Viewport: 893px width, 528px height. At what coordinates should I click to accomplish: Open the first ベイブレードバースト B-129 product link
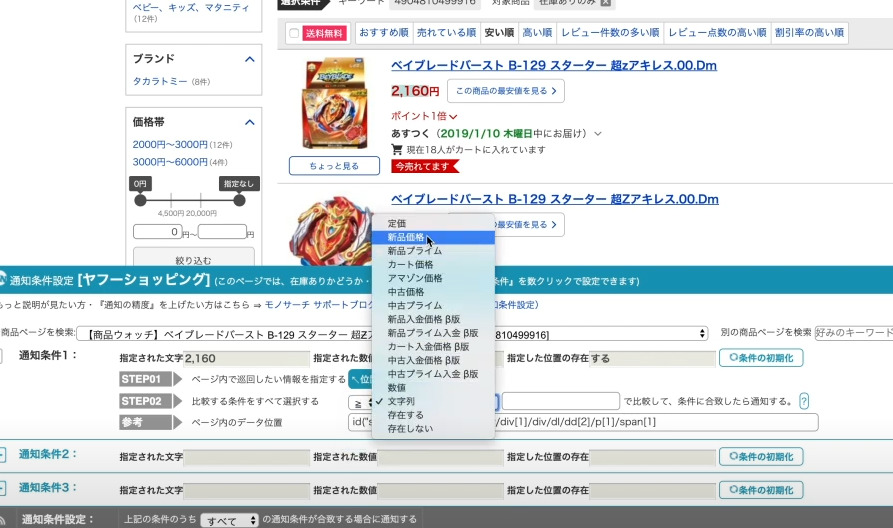pos(553,66)
